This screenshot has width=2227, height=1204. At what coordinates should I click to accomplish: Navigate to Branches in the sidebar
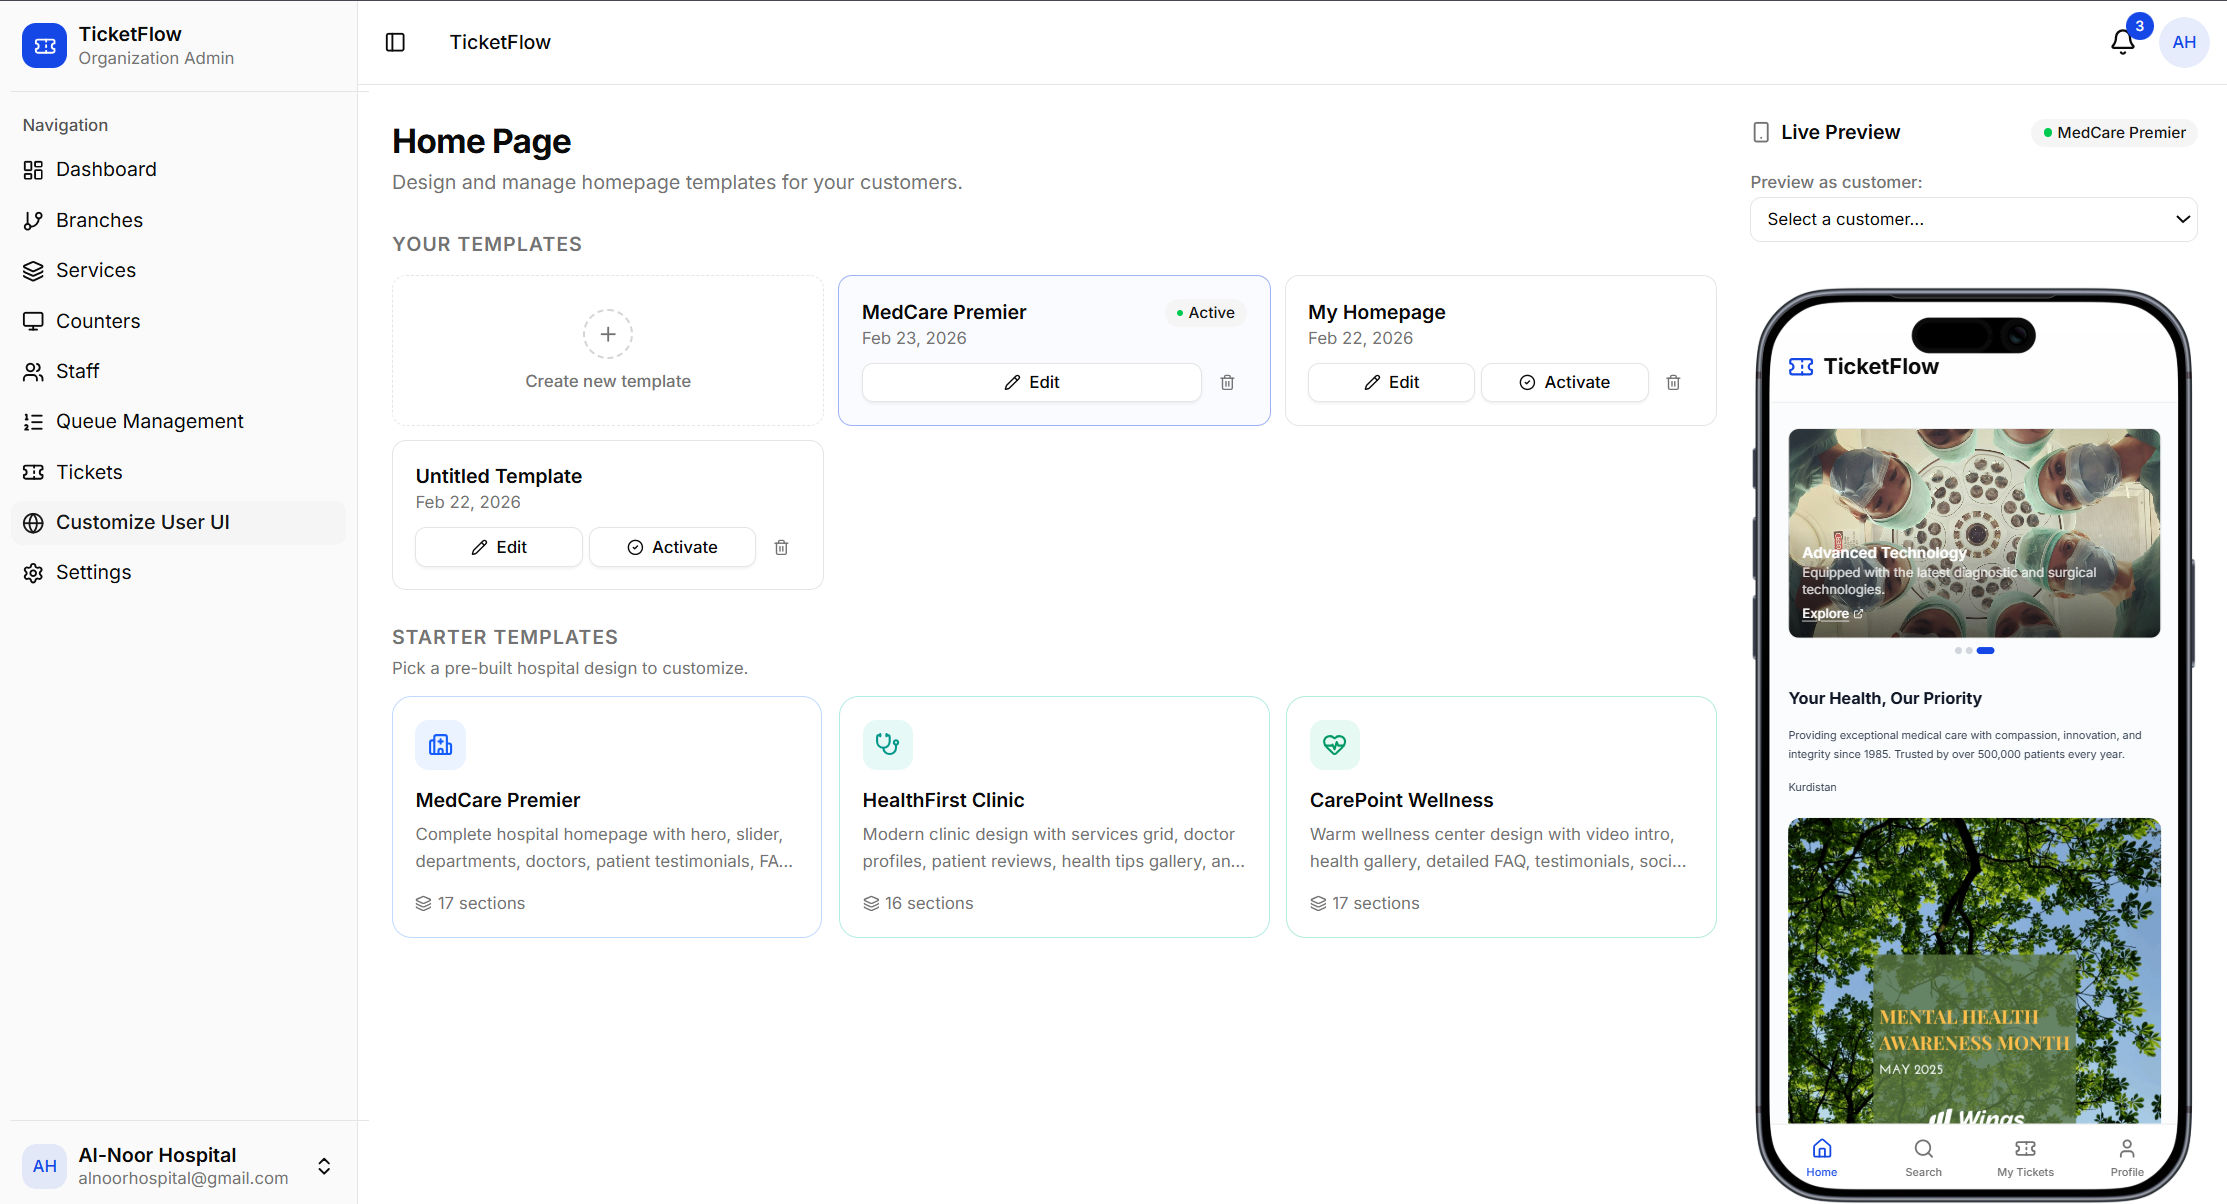tap(33, 220)
